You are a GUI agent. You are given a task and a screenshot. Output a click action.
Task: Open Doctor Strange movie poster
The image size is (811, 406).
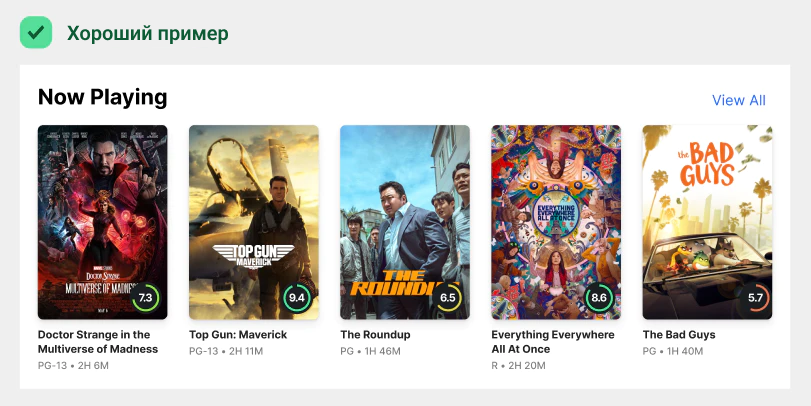pos(102,222)
